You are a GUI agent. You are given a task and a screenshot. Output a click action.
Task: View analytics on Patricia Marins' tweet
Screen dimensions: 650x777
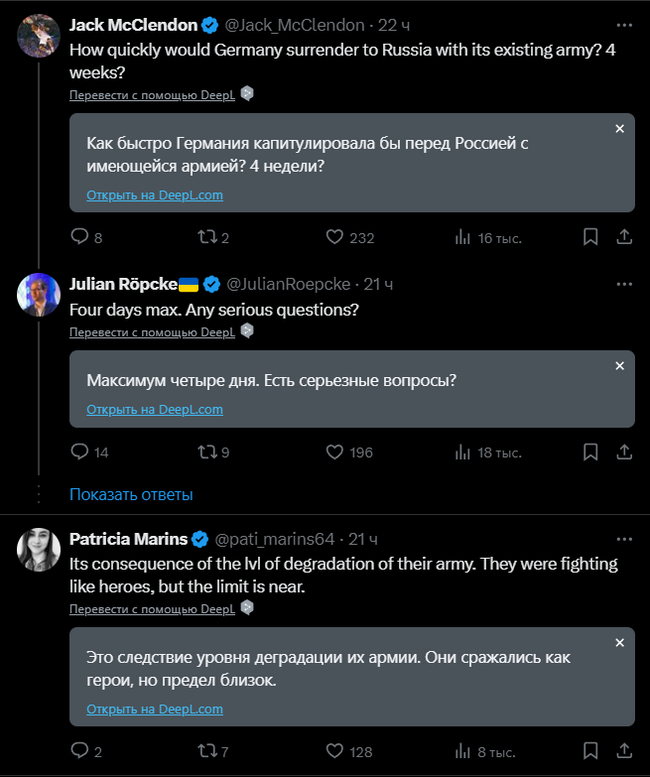[463, 751]
